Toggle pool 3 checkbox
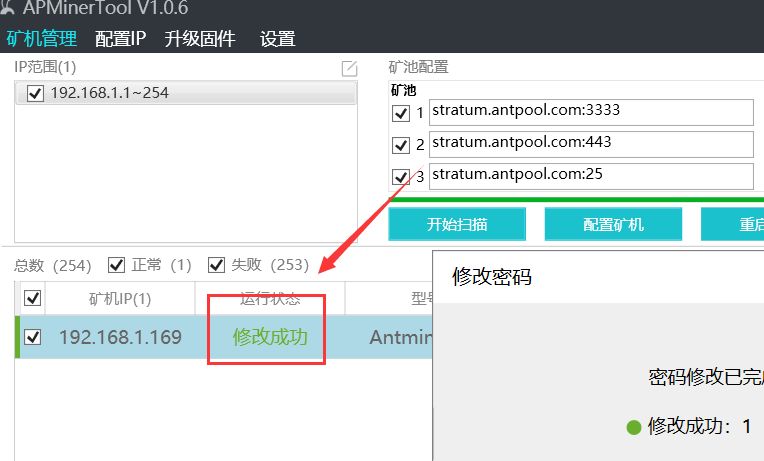 pyautogui.click(x=401, y=176)
